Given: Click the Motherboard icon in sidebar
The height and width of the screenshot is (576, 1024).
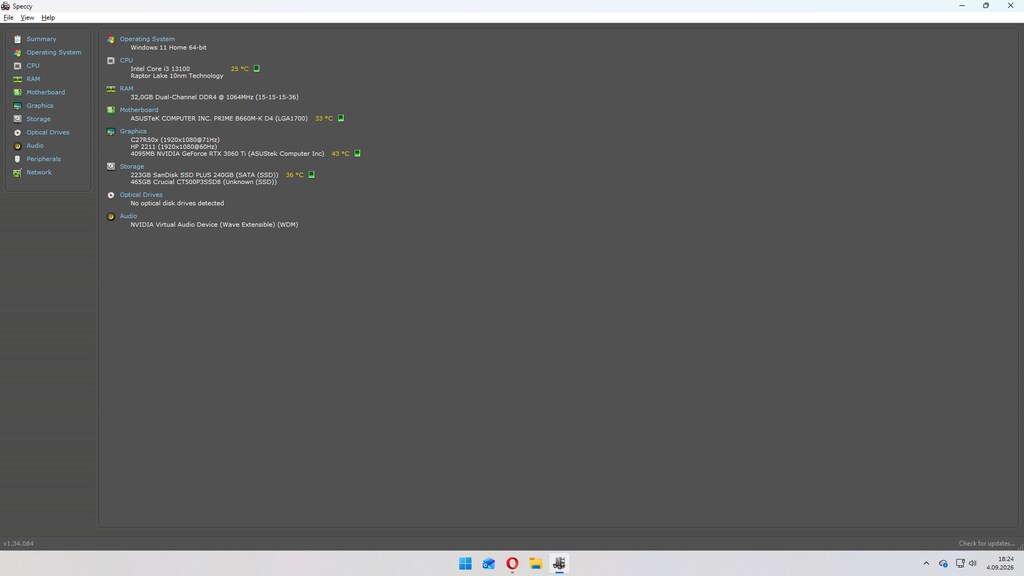Looking at the screenshot, I should click(18, 93).
